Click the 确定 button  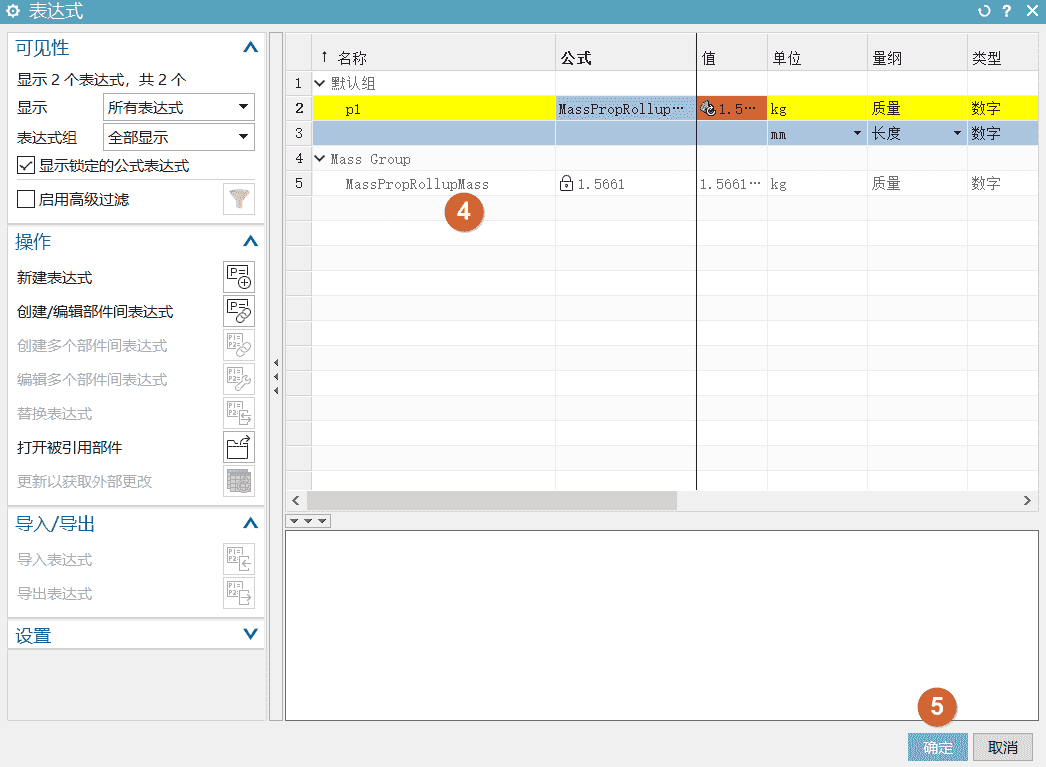click(937, 748)
